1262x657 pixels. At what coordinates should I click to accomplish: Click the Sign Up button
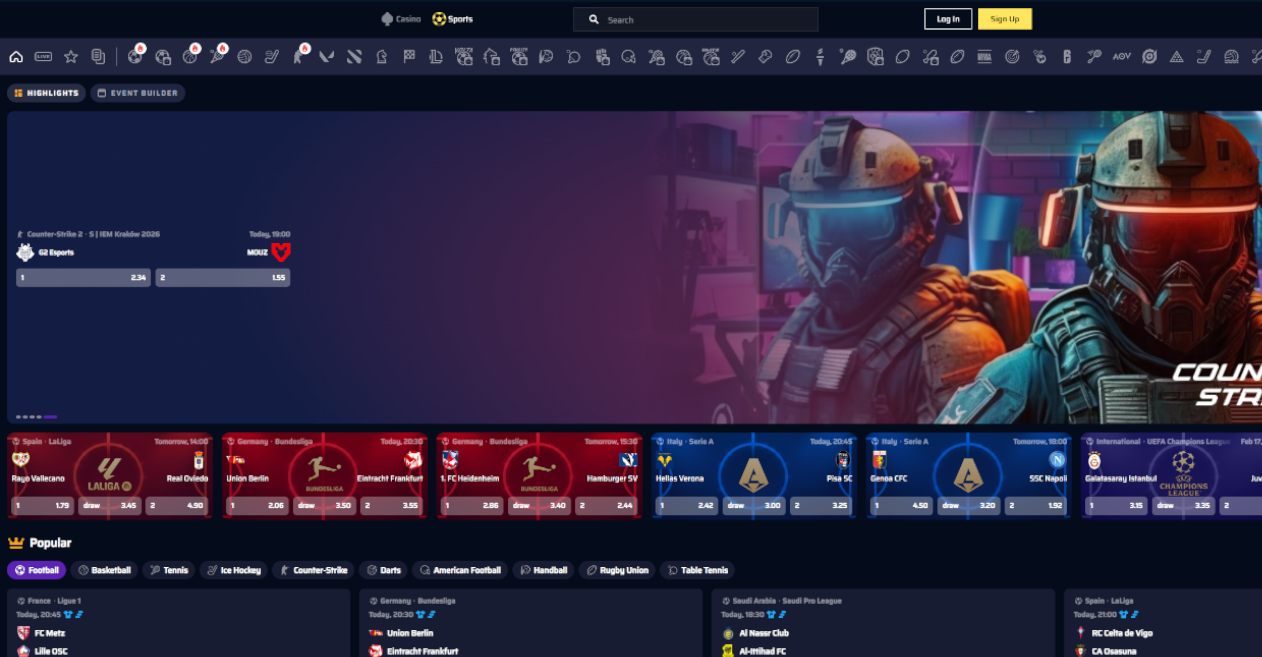pyautogui.click(x=1004, y=18)
